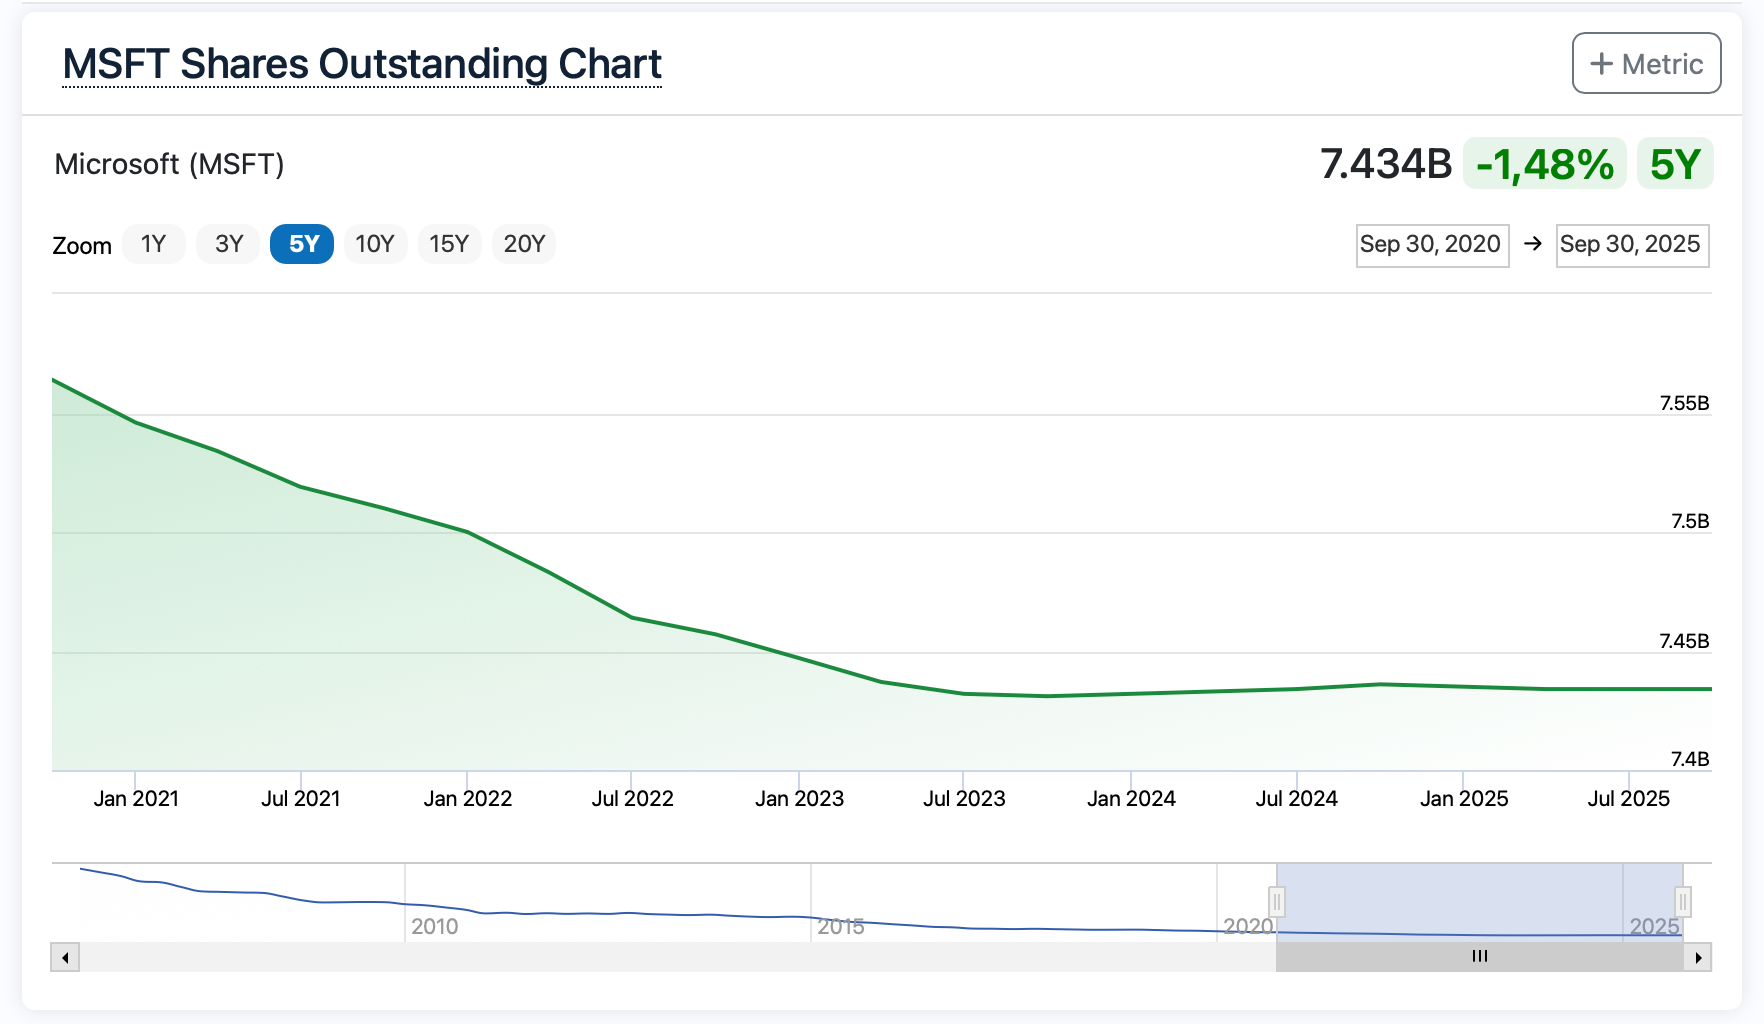Viewport: 1764px width, 1024px height.
Task: Switch zoom to 20Y
Action: pyautogui.click(x=524, y=244)
